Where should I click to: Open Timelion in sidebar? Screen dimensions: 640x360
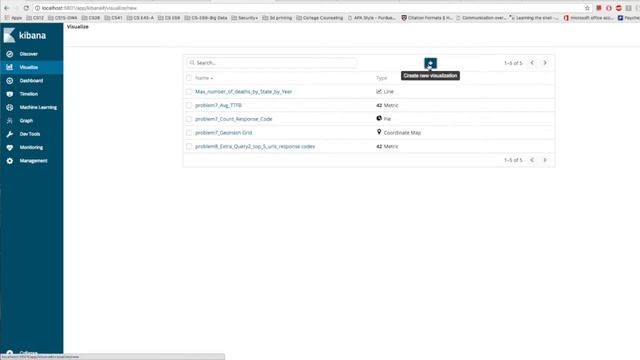tap(29, 94)
